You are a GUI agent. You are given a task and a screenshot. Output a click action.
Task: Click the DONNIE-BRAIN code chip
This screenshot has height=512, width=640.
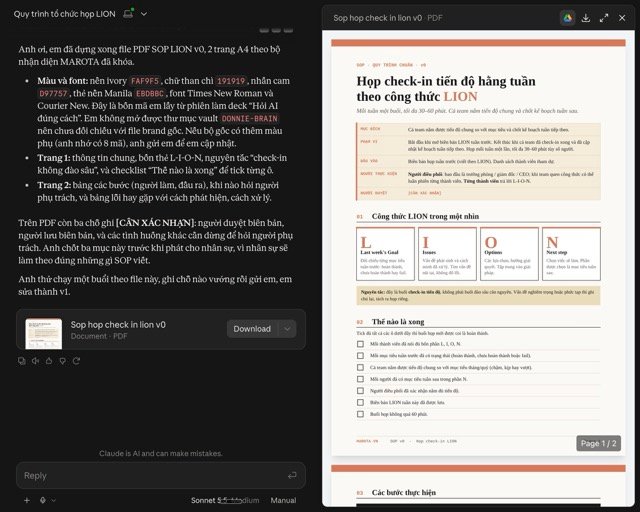(249, 118)
